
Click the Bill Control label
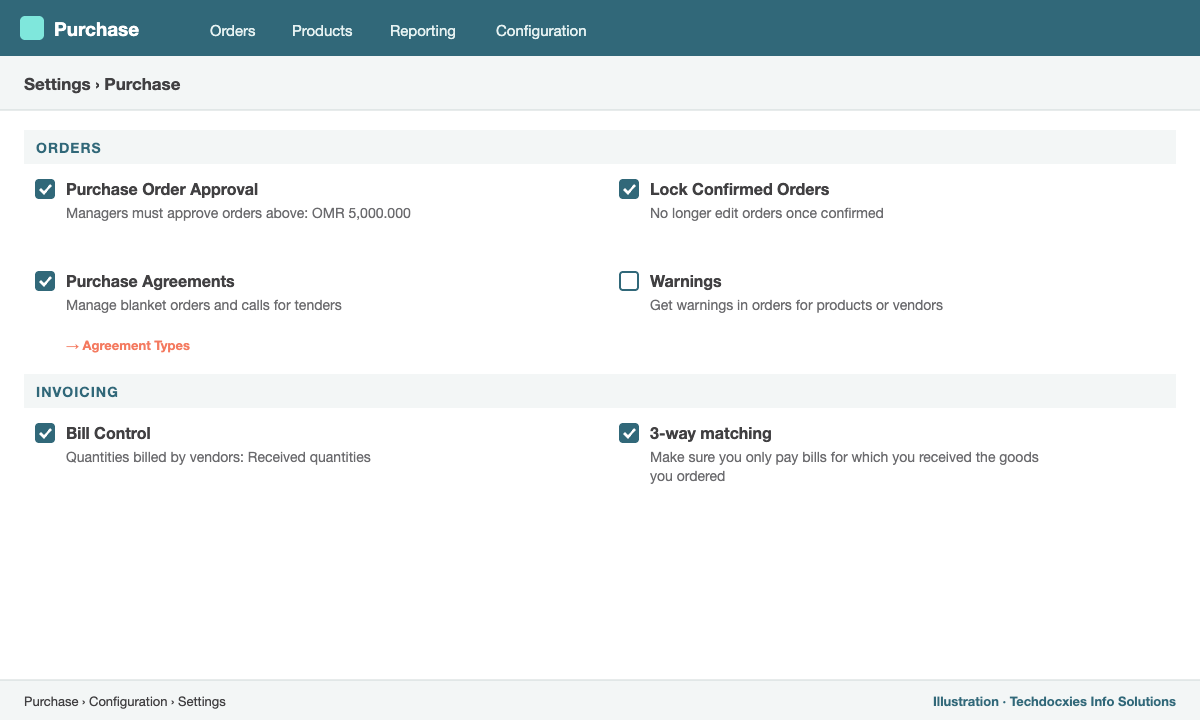(x=108, y=433)
